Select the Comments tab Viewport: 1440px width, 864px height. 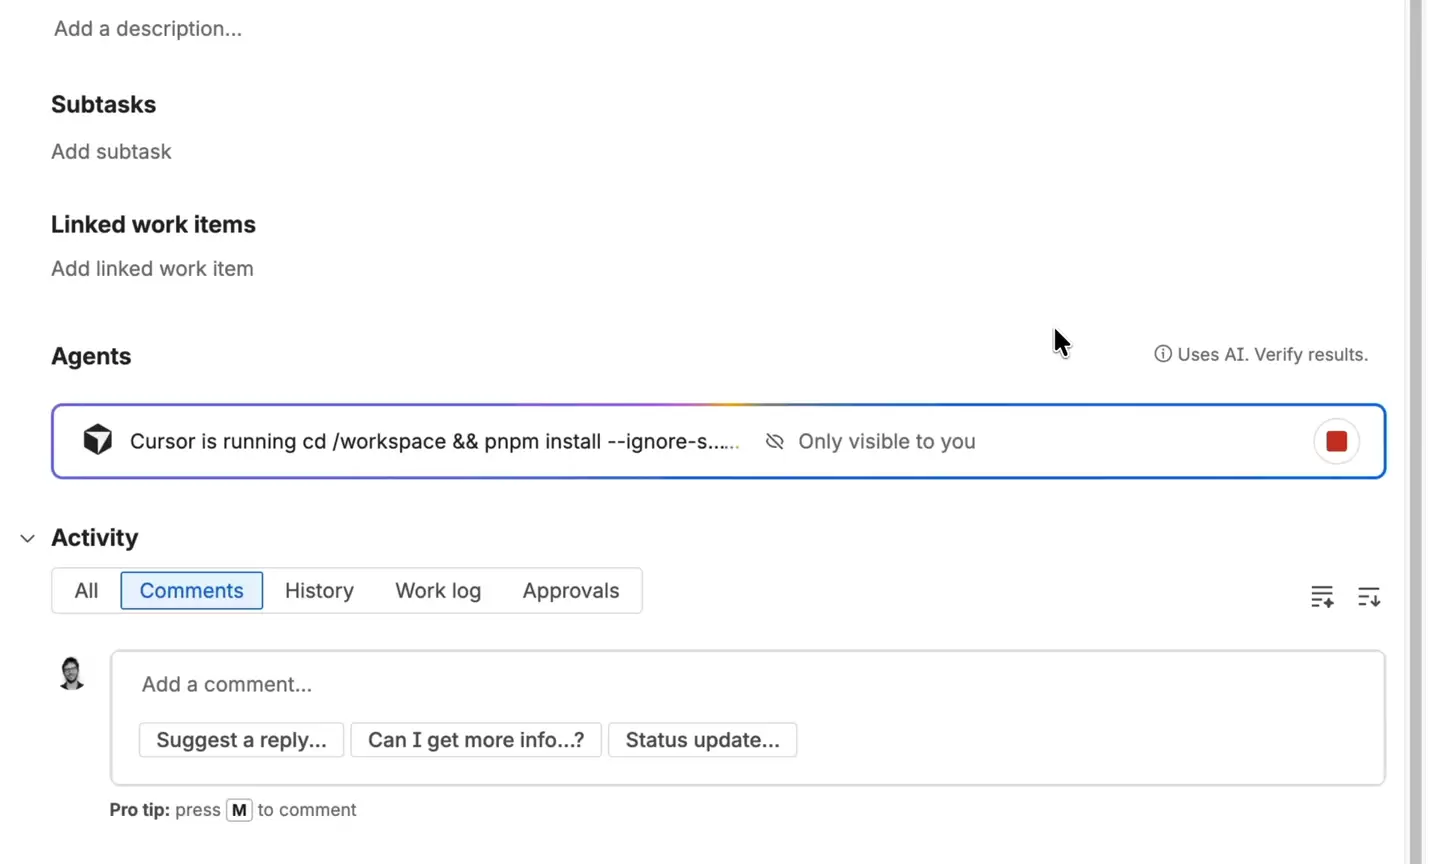(191, 590)
